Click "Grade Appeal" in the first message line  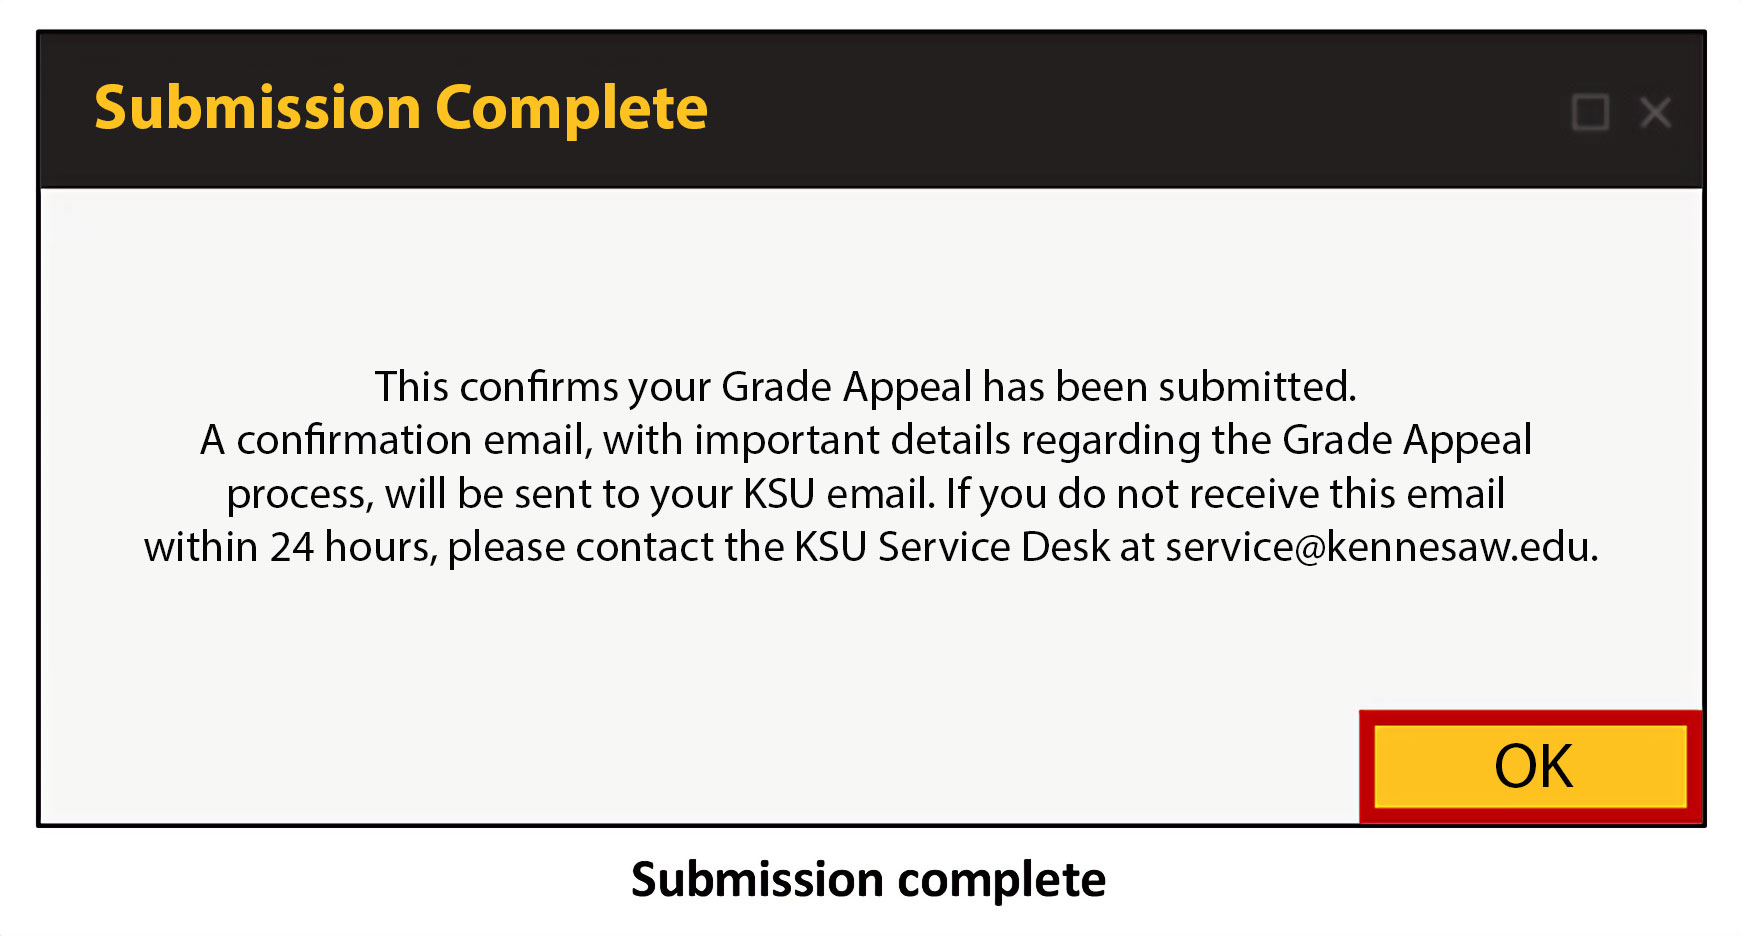tap(846, 387)
